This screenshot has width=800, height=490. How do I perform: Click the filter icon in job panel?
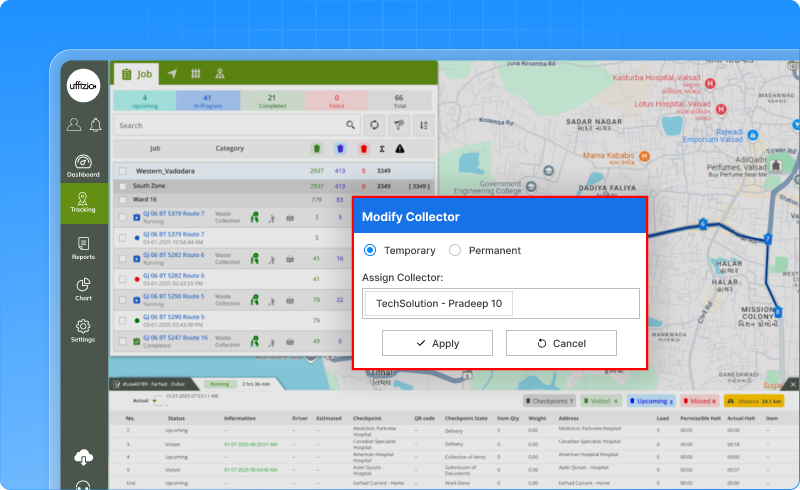click(x=398, y=125)
